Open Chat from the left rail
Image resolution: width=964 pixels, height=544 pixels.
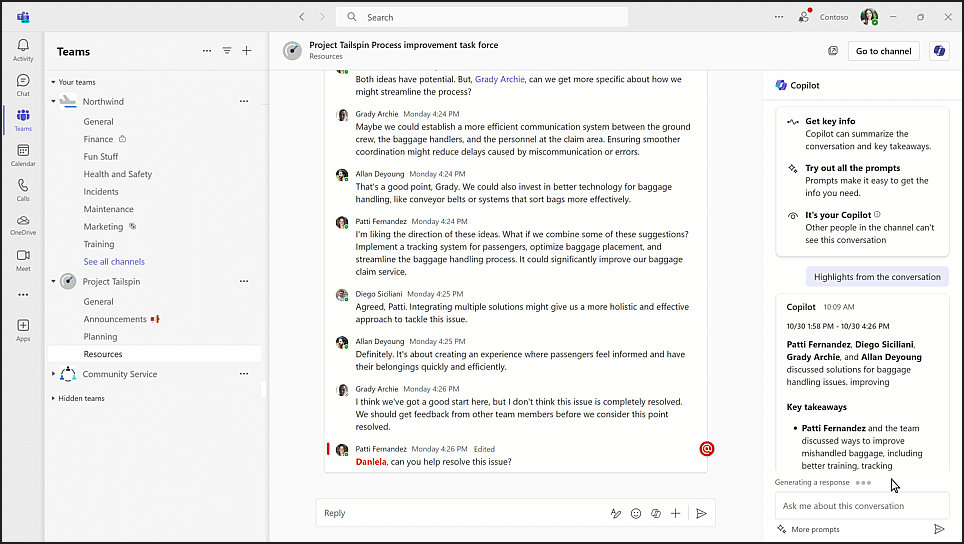[x=23, y=85]
